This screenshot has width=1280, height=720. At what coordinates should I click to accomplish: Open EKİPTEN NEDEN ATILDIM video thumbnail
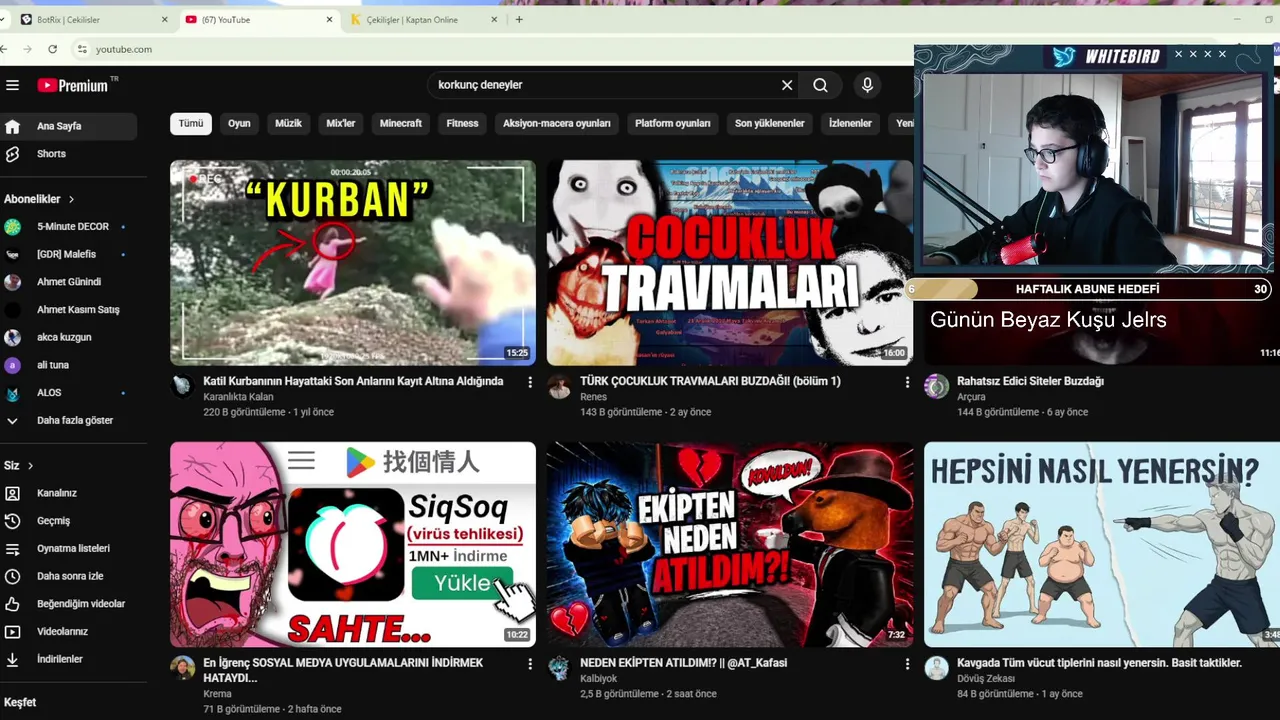tap(730, 545)
